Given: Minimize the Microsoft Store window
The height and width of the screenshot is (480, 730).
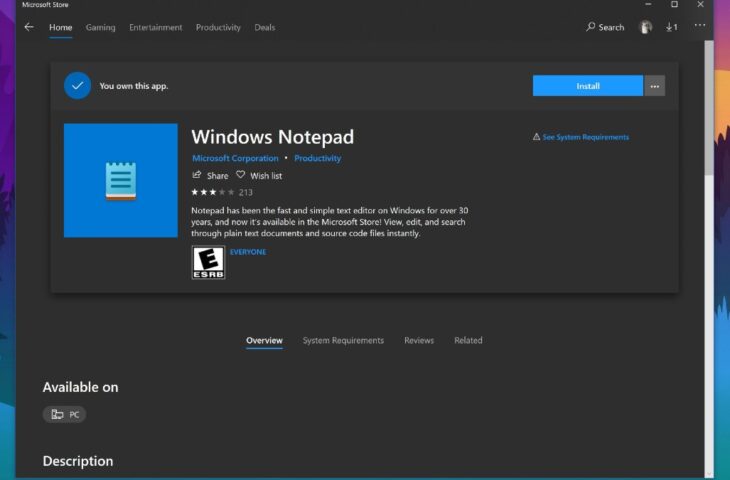Looking at the screenshot, I should click(648, 4).
